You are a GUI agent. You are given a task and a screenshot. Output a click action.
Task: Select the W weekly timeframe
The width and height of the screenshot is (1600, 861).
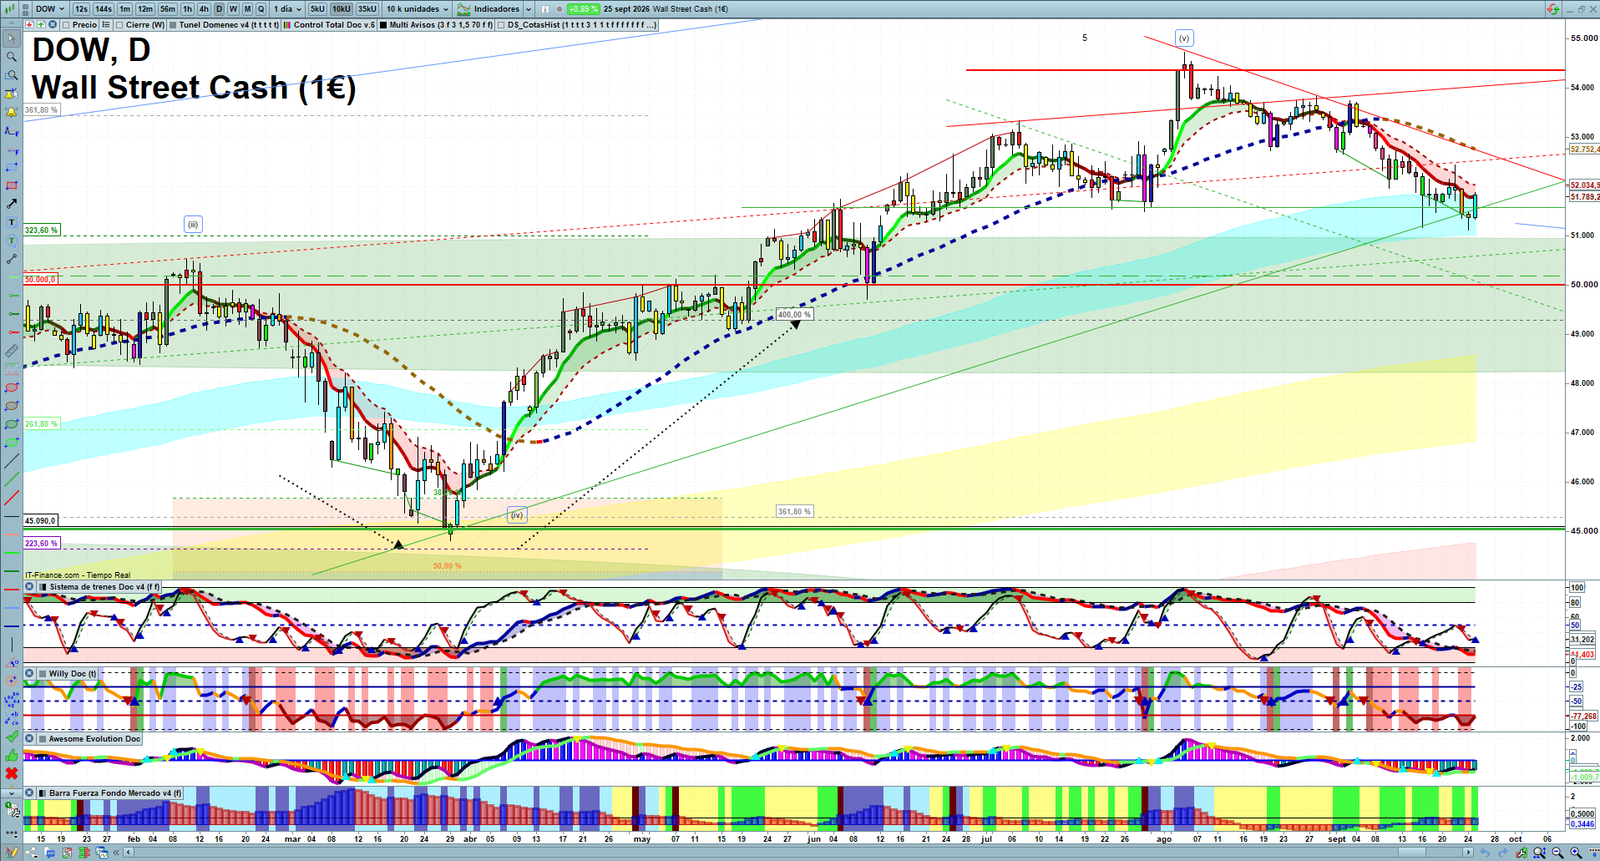tap(234, 9)
